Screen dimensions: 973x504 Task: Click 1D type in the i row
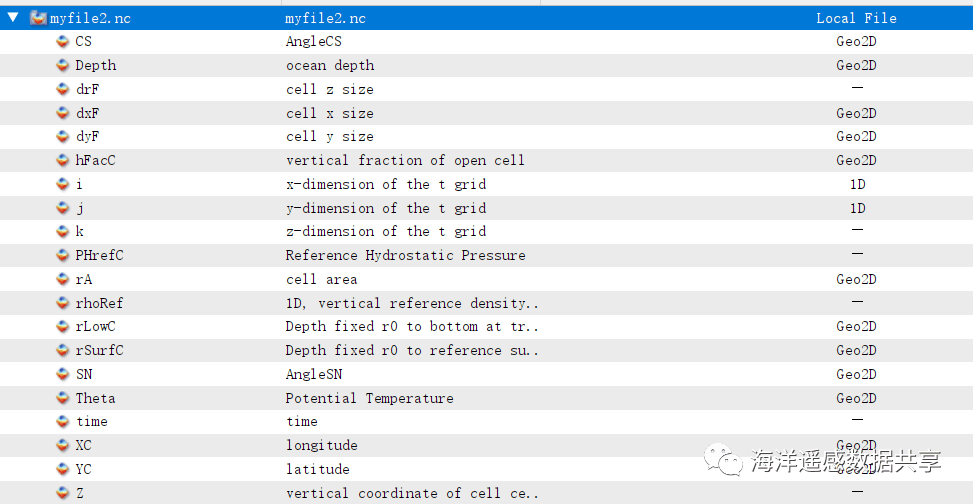[857, 185]
